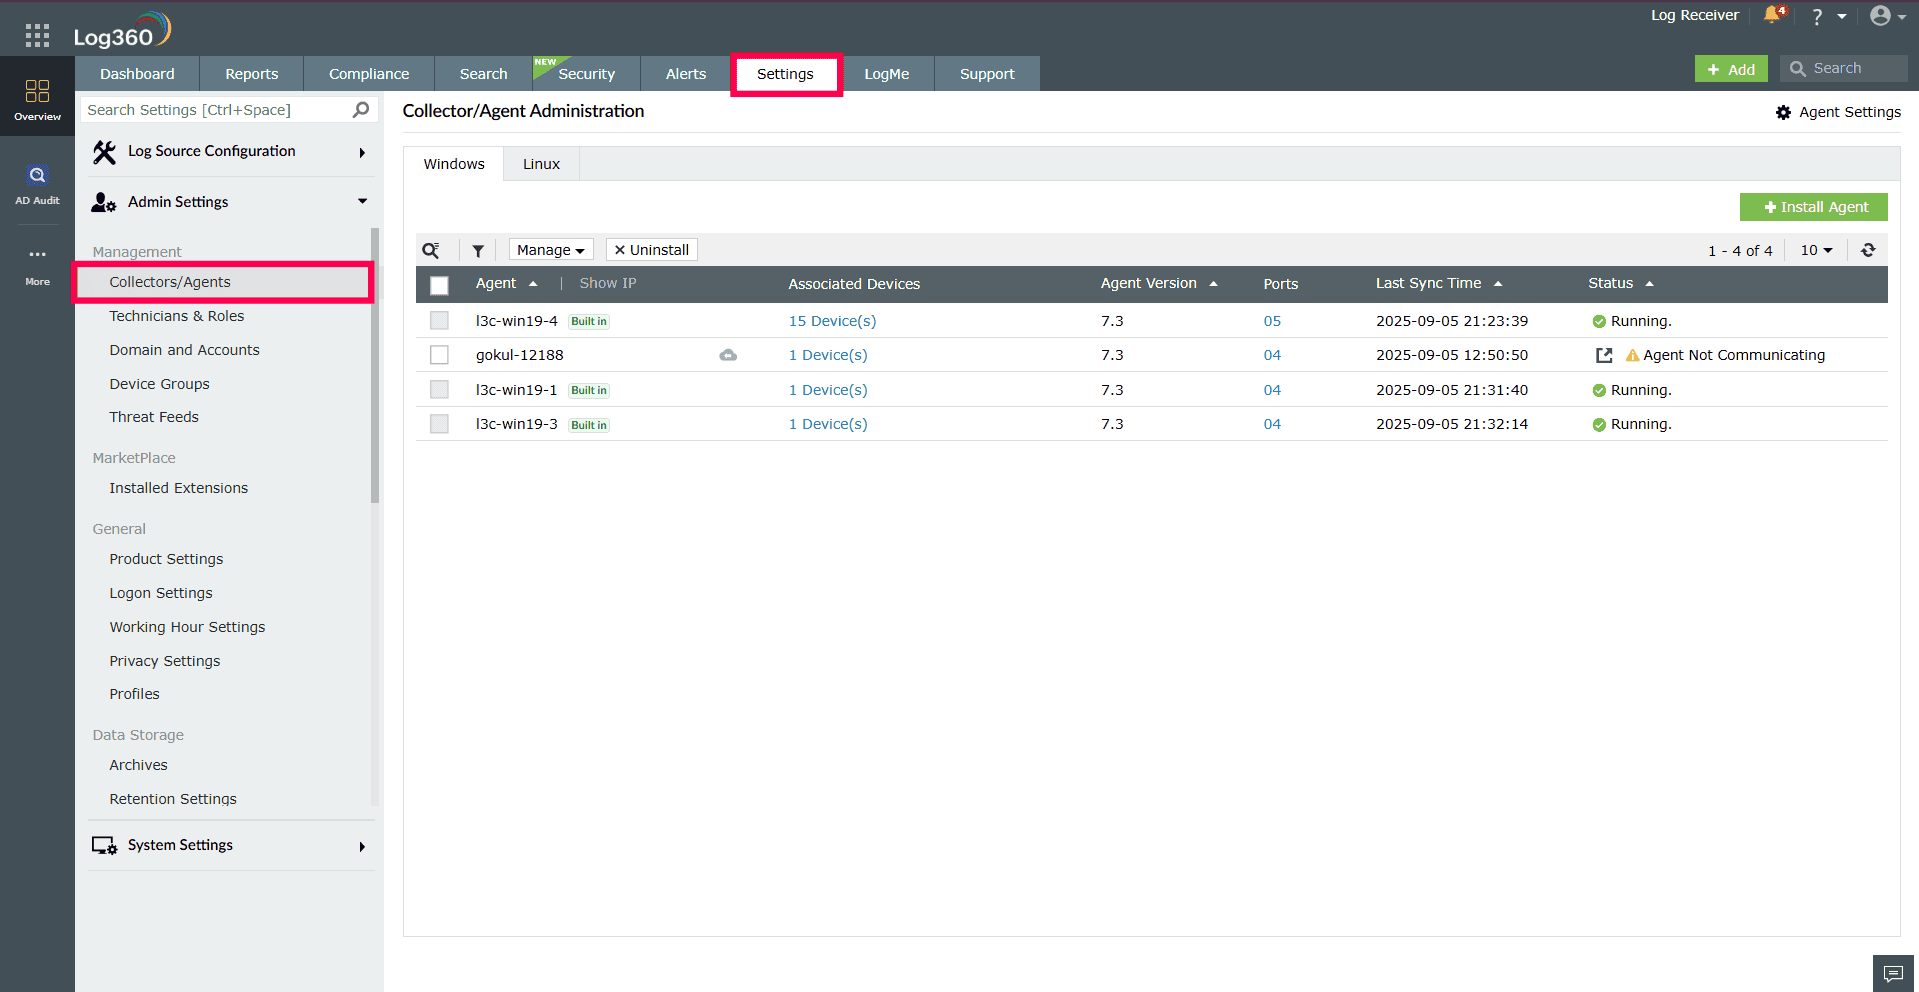
Task: Select the l3c-win19-3 agent checkbox
Action: click(x=439, y=424)
